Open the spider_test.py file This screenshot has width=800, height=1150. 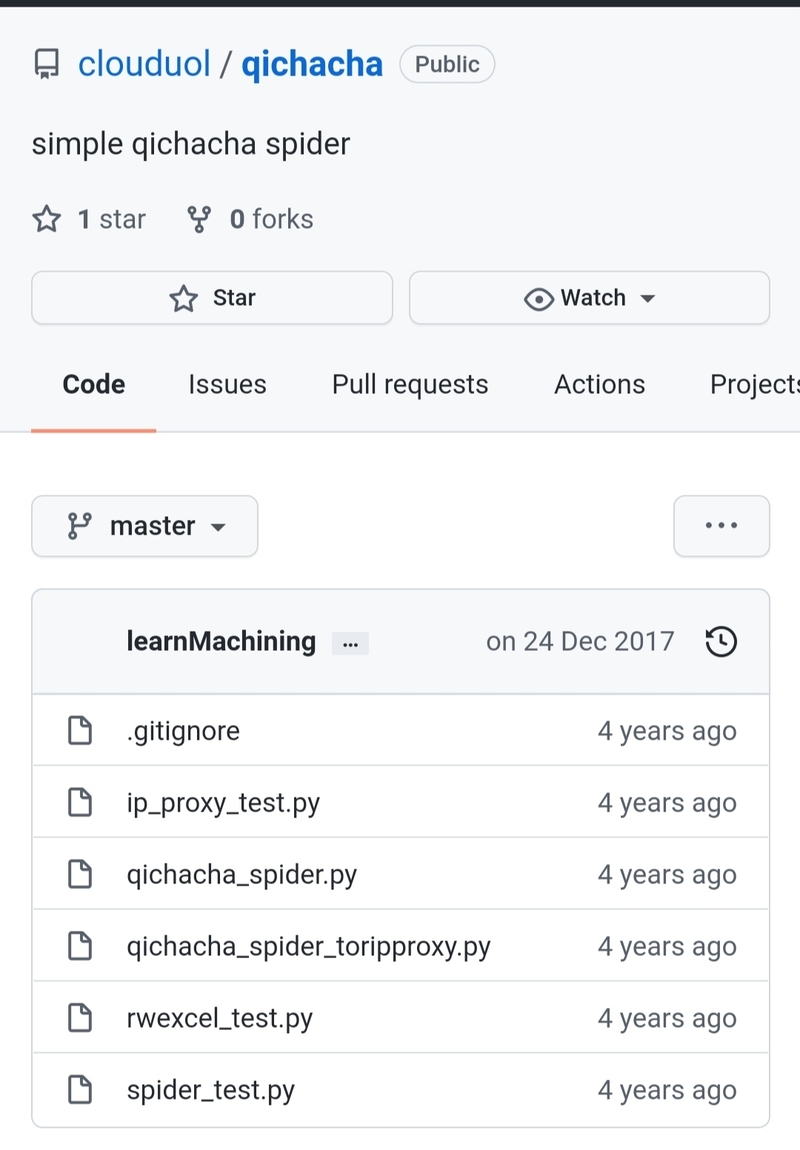[x=210, y=1091]
